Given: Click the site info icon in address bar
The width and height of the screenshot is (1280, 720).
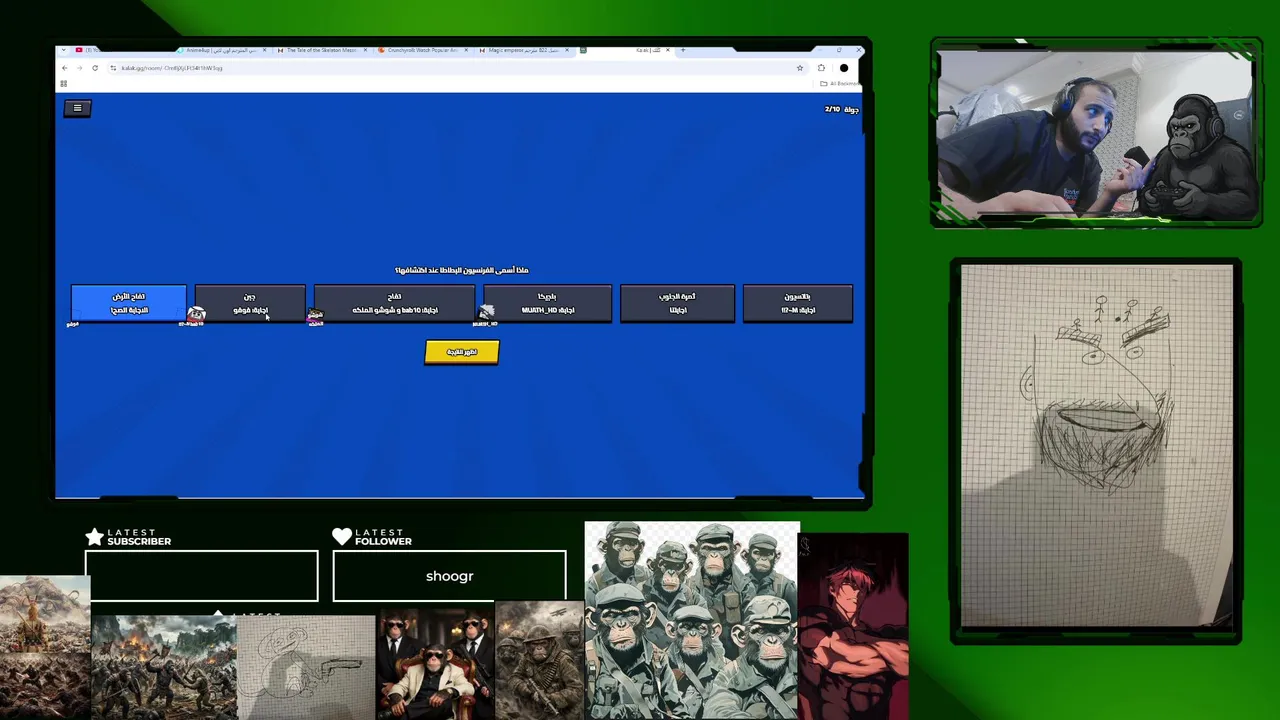Looking at the screenshot, I should tap(113, 68).
